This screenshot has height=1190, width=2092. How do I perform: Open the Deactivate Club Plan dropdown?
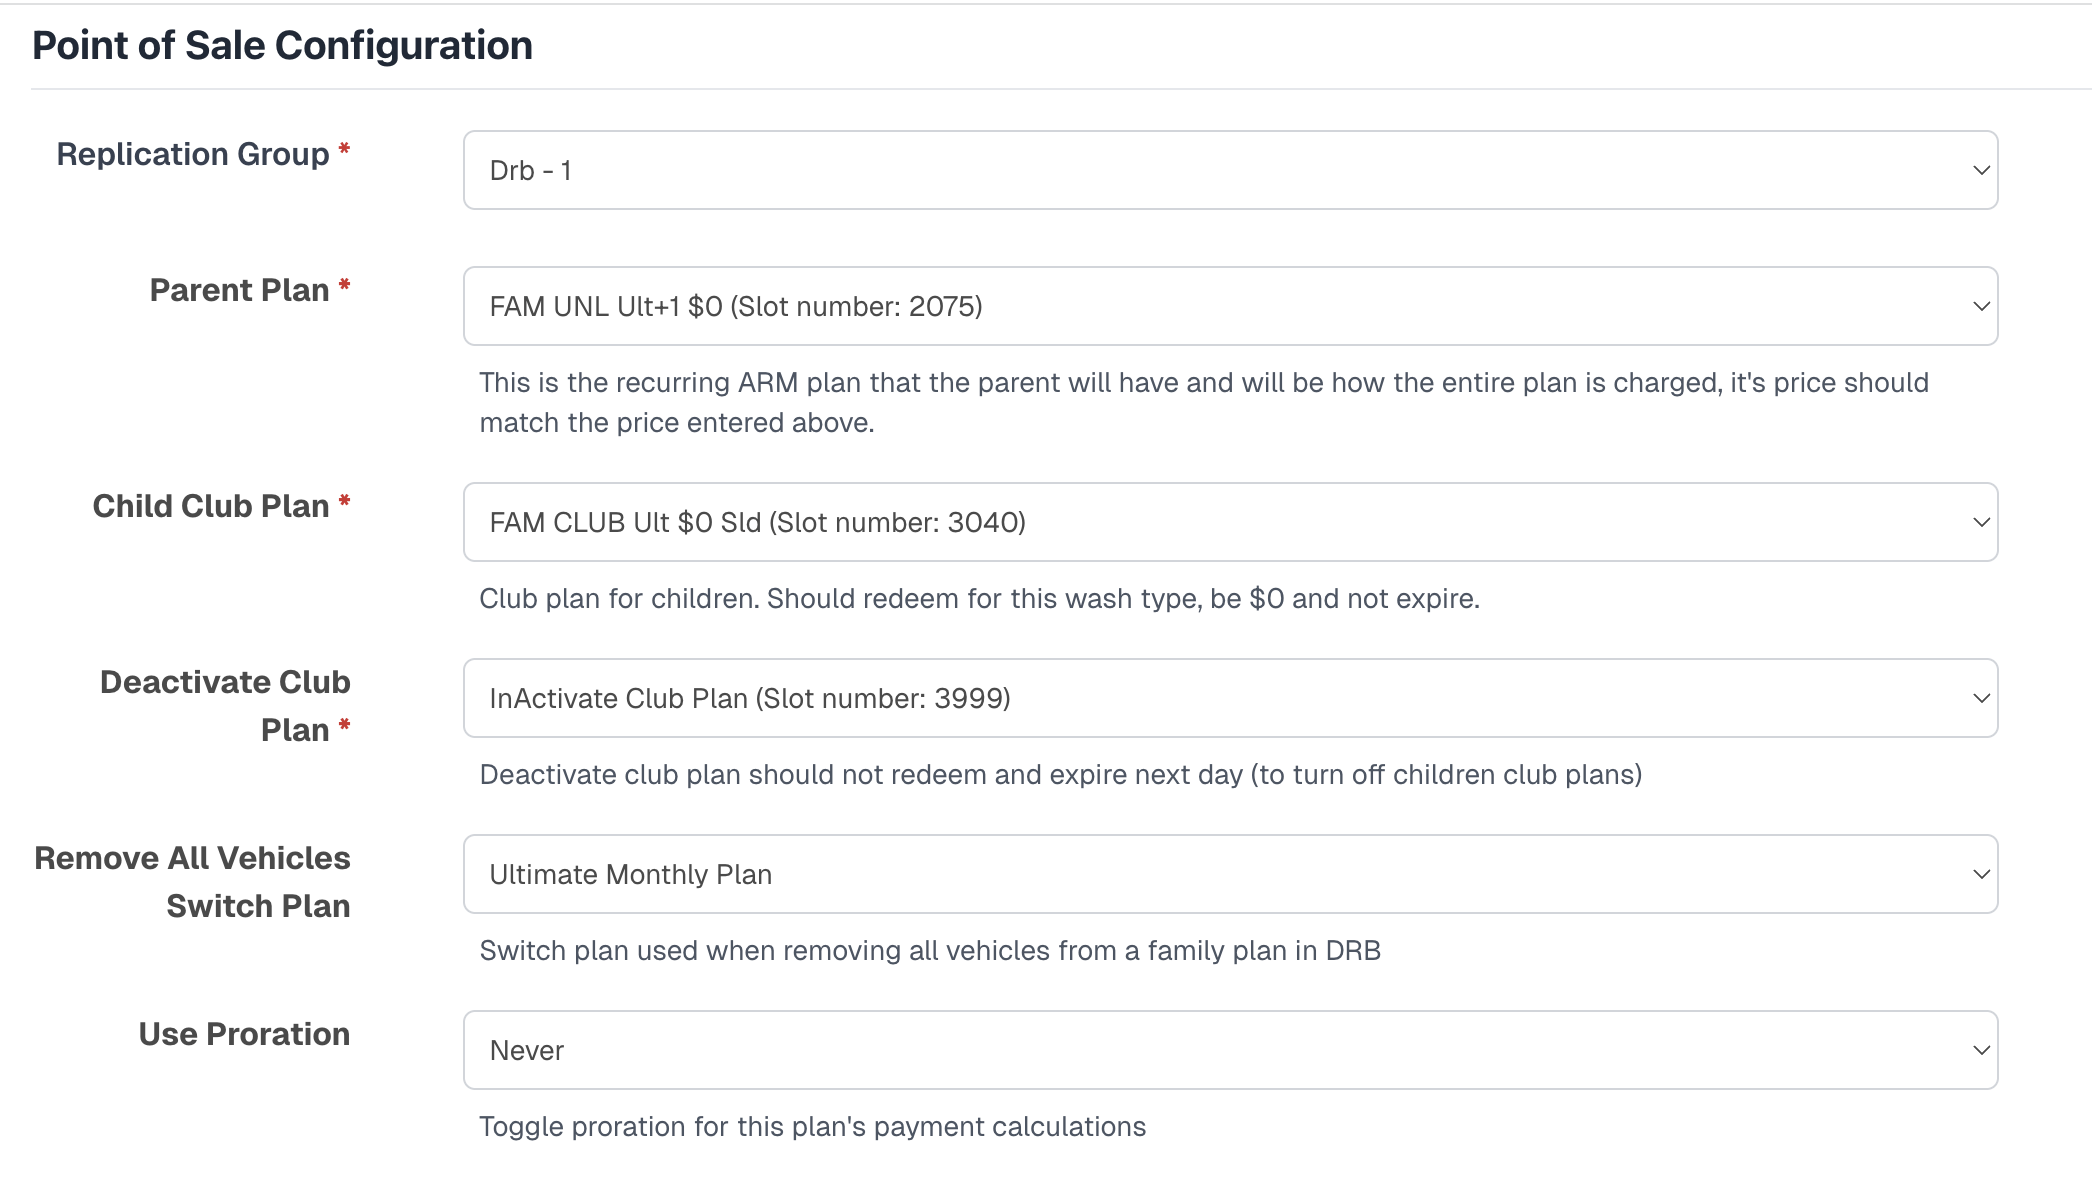pos(1228,698)
